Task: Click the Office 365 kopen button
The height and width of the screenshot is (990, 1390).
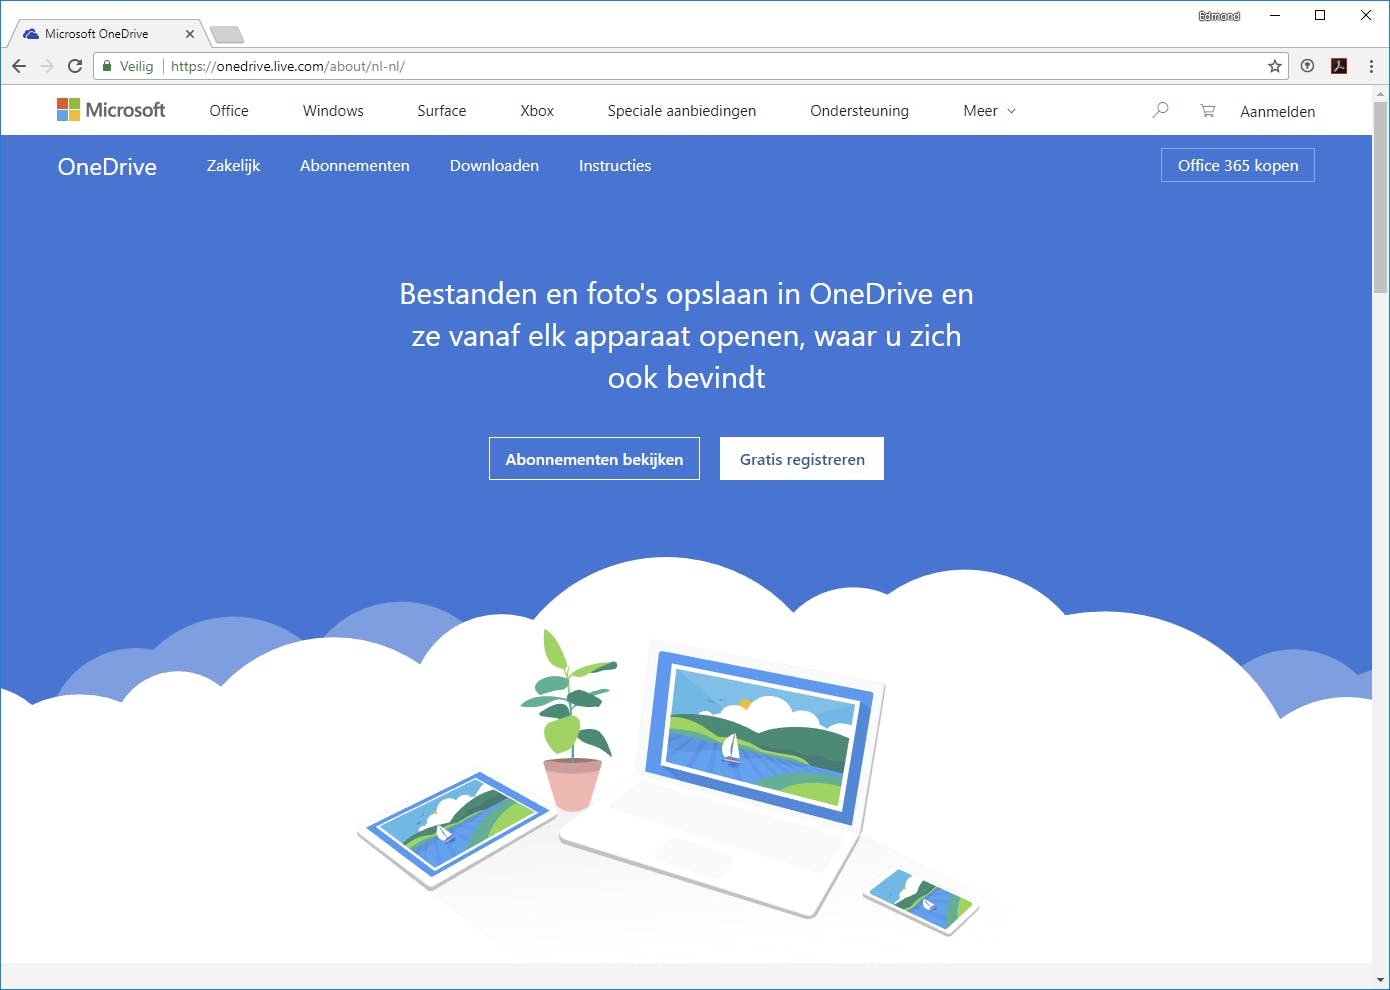Action: pyautogui.click(x=1238, y=165)
